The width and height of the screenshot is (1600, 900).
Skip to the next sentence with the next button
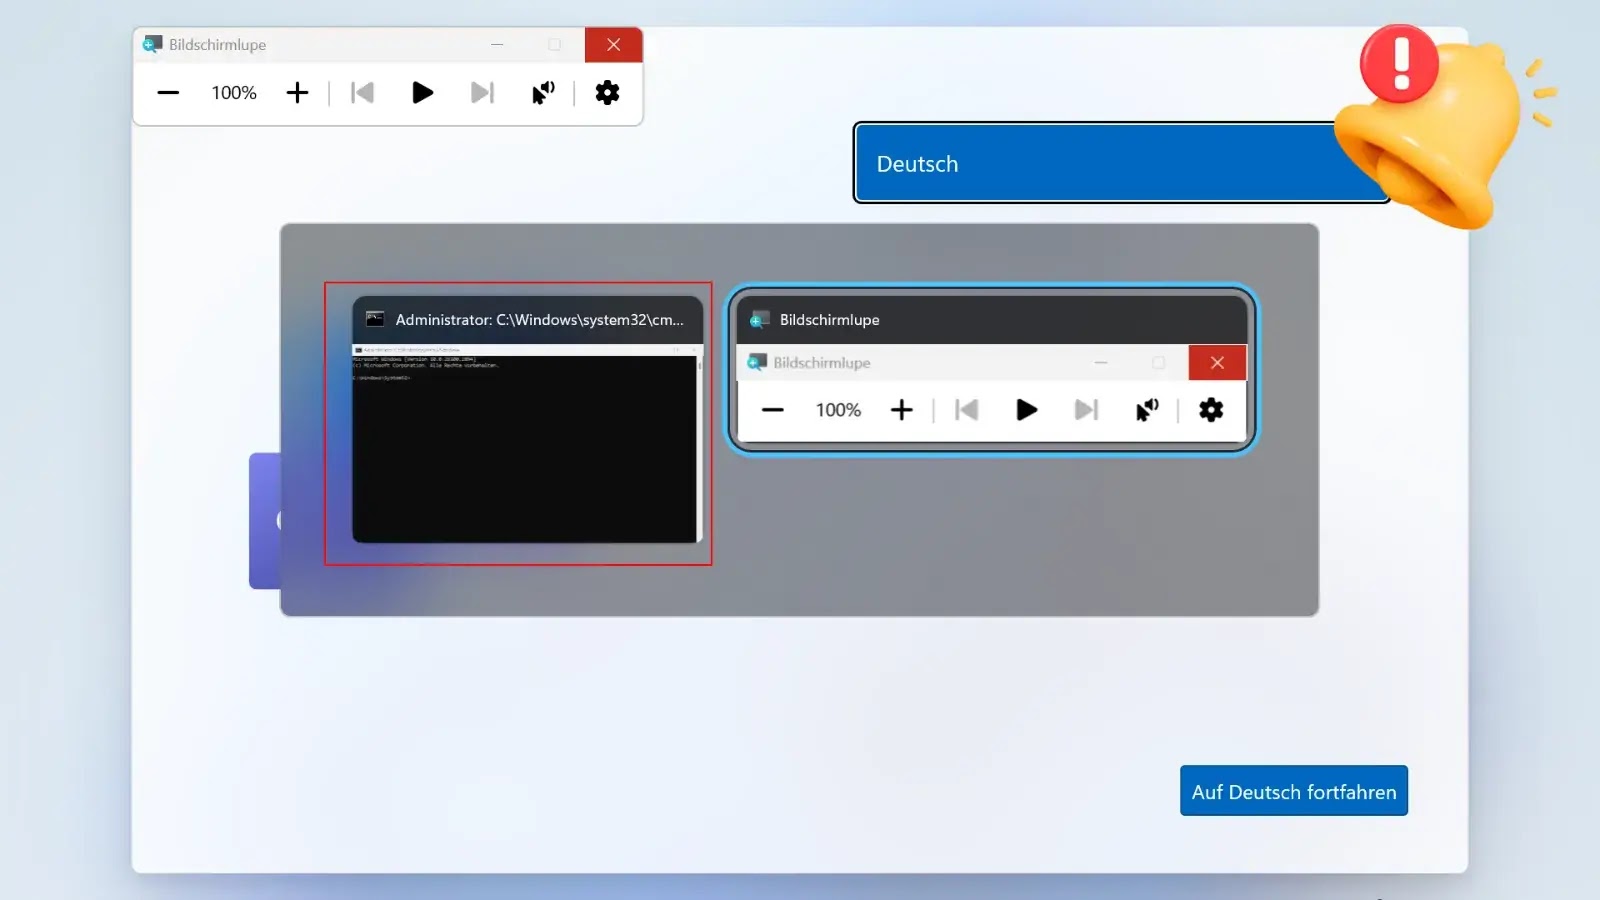[x=483, y=92]
